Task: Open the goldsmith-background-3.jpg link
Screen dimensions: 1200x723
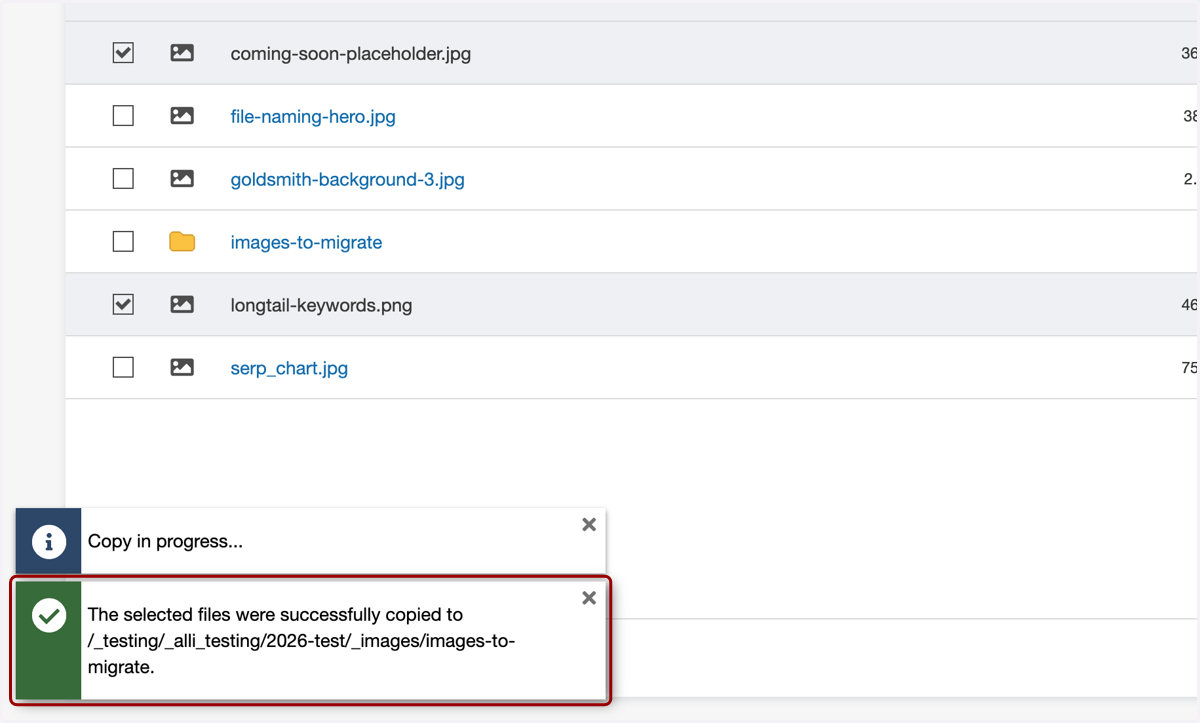Action: tap(347, 180)
